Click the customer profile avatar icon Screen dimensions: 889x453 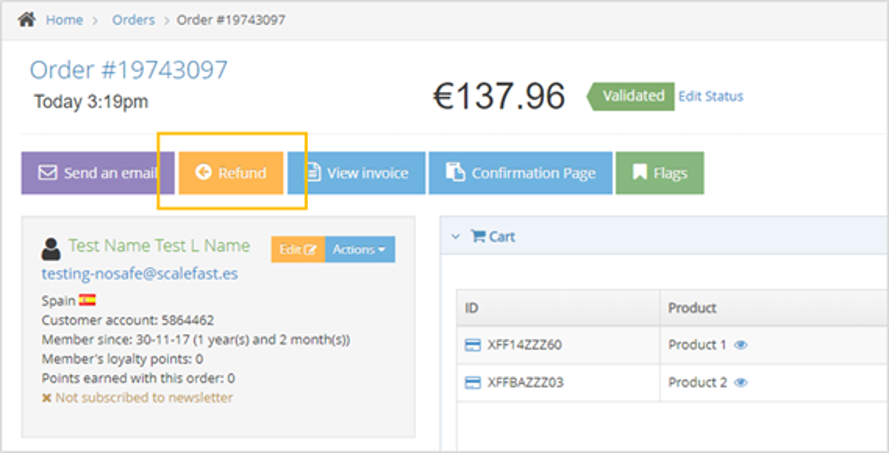click(51, 249)
